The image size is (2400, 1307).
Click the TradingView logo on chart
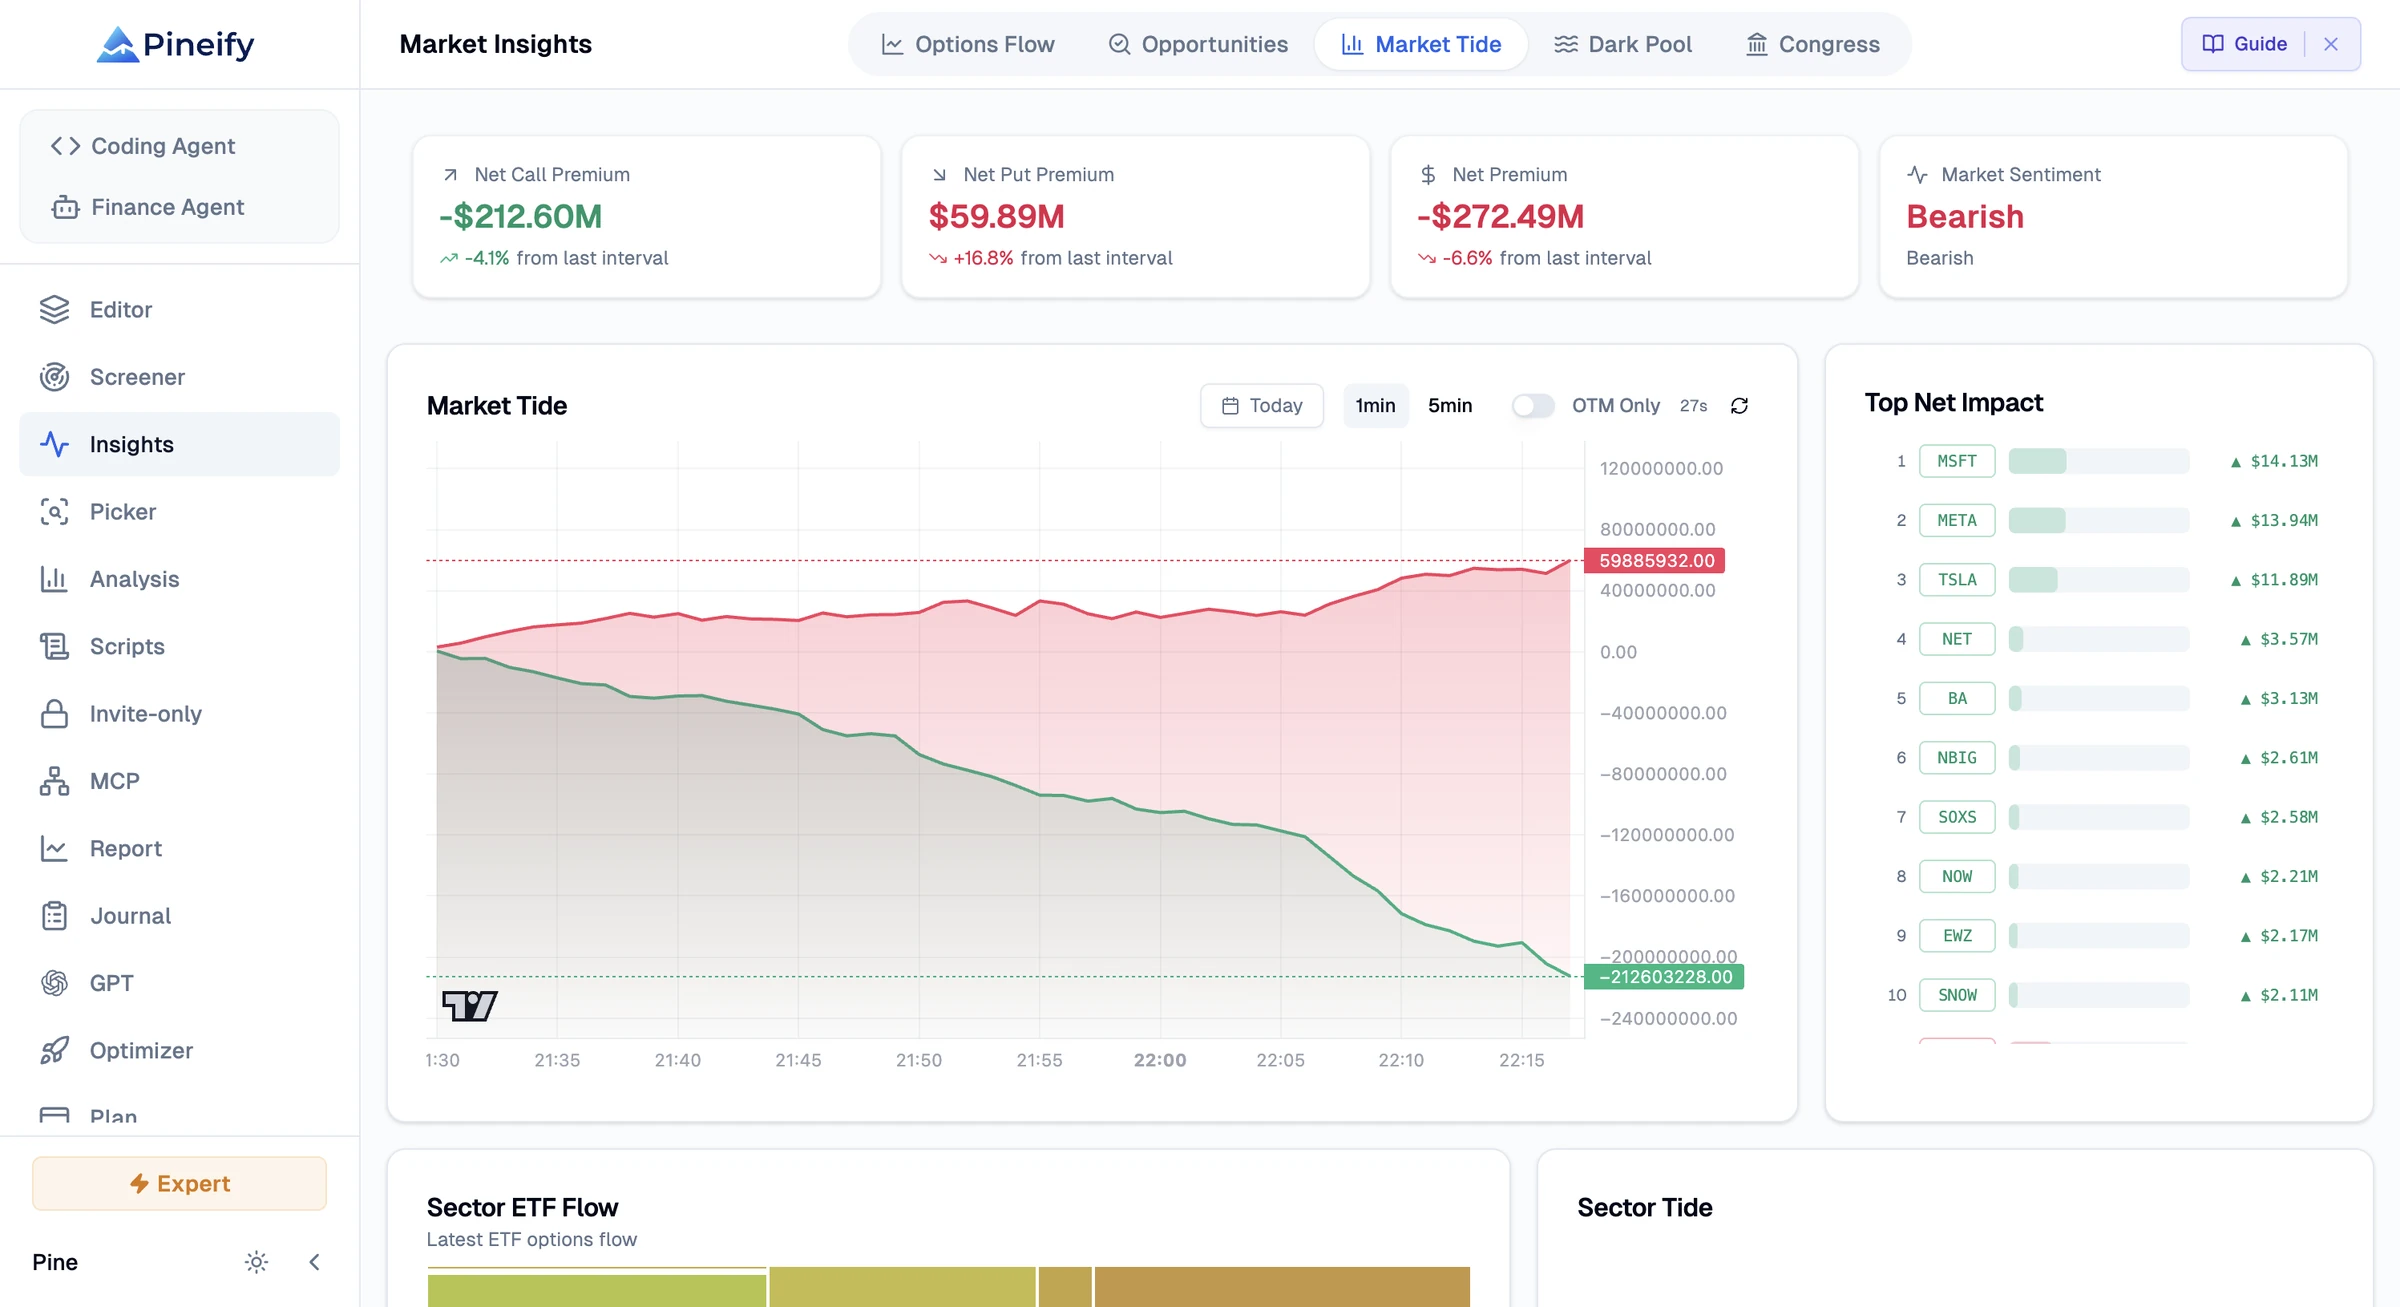click(469, 1006)
